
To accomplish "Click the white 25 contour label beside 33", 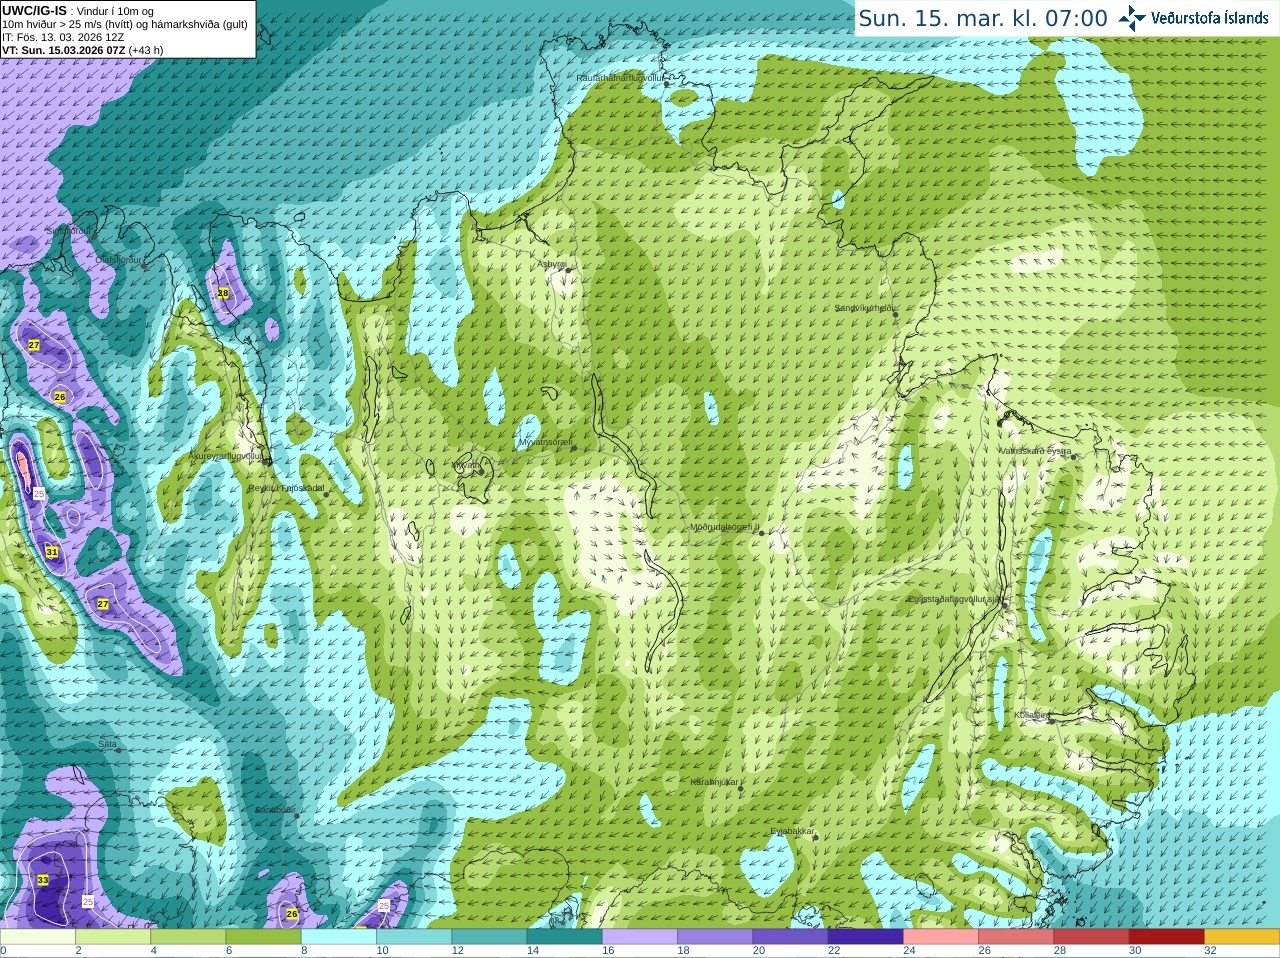I will click(x=87, y=902).
